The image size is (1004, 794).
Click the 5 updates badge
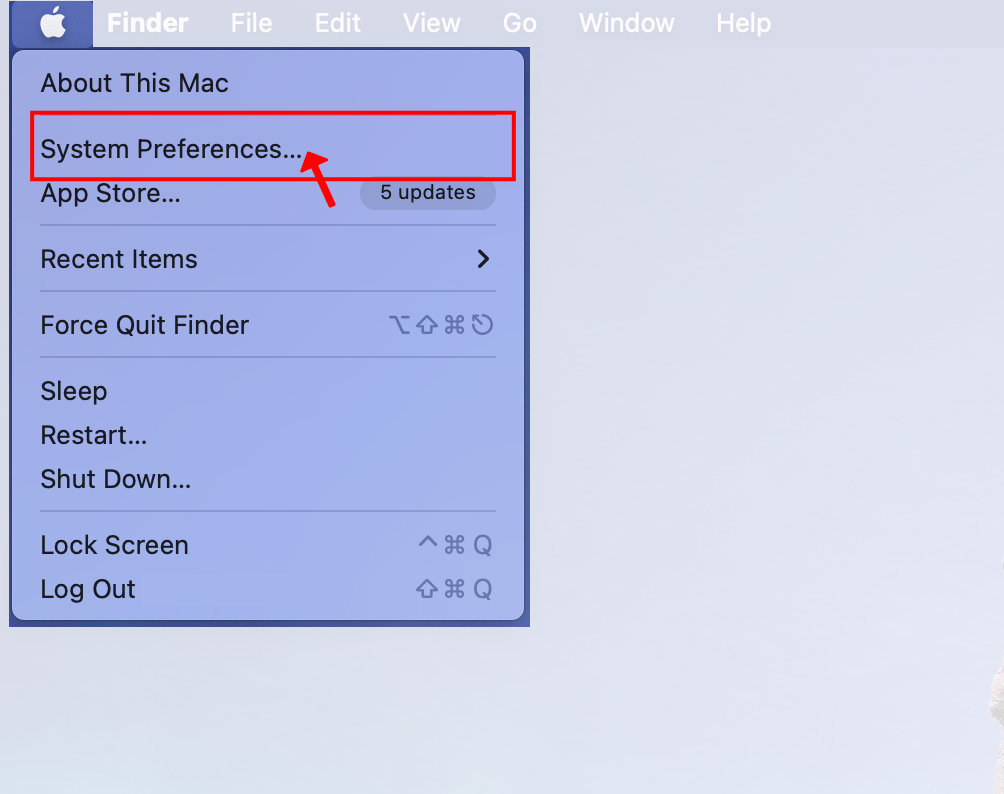coord(428,193)
